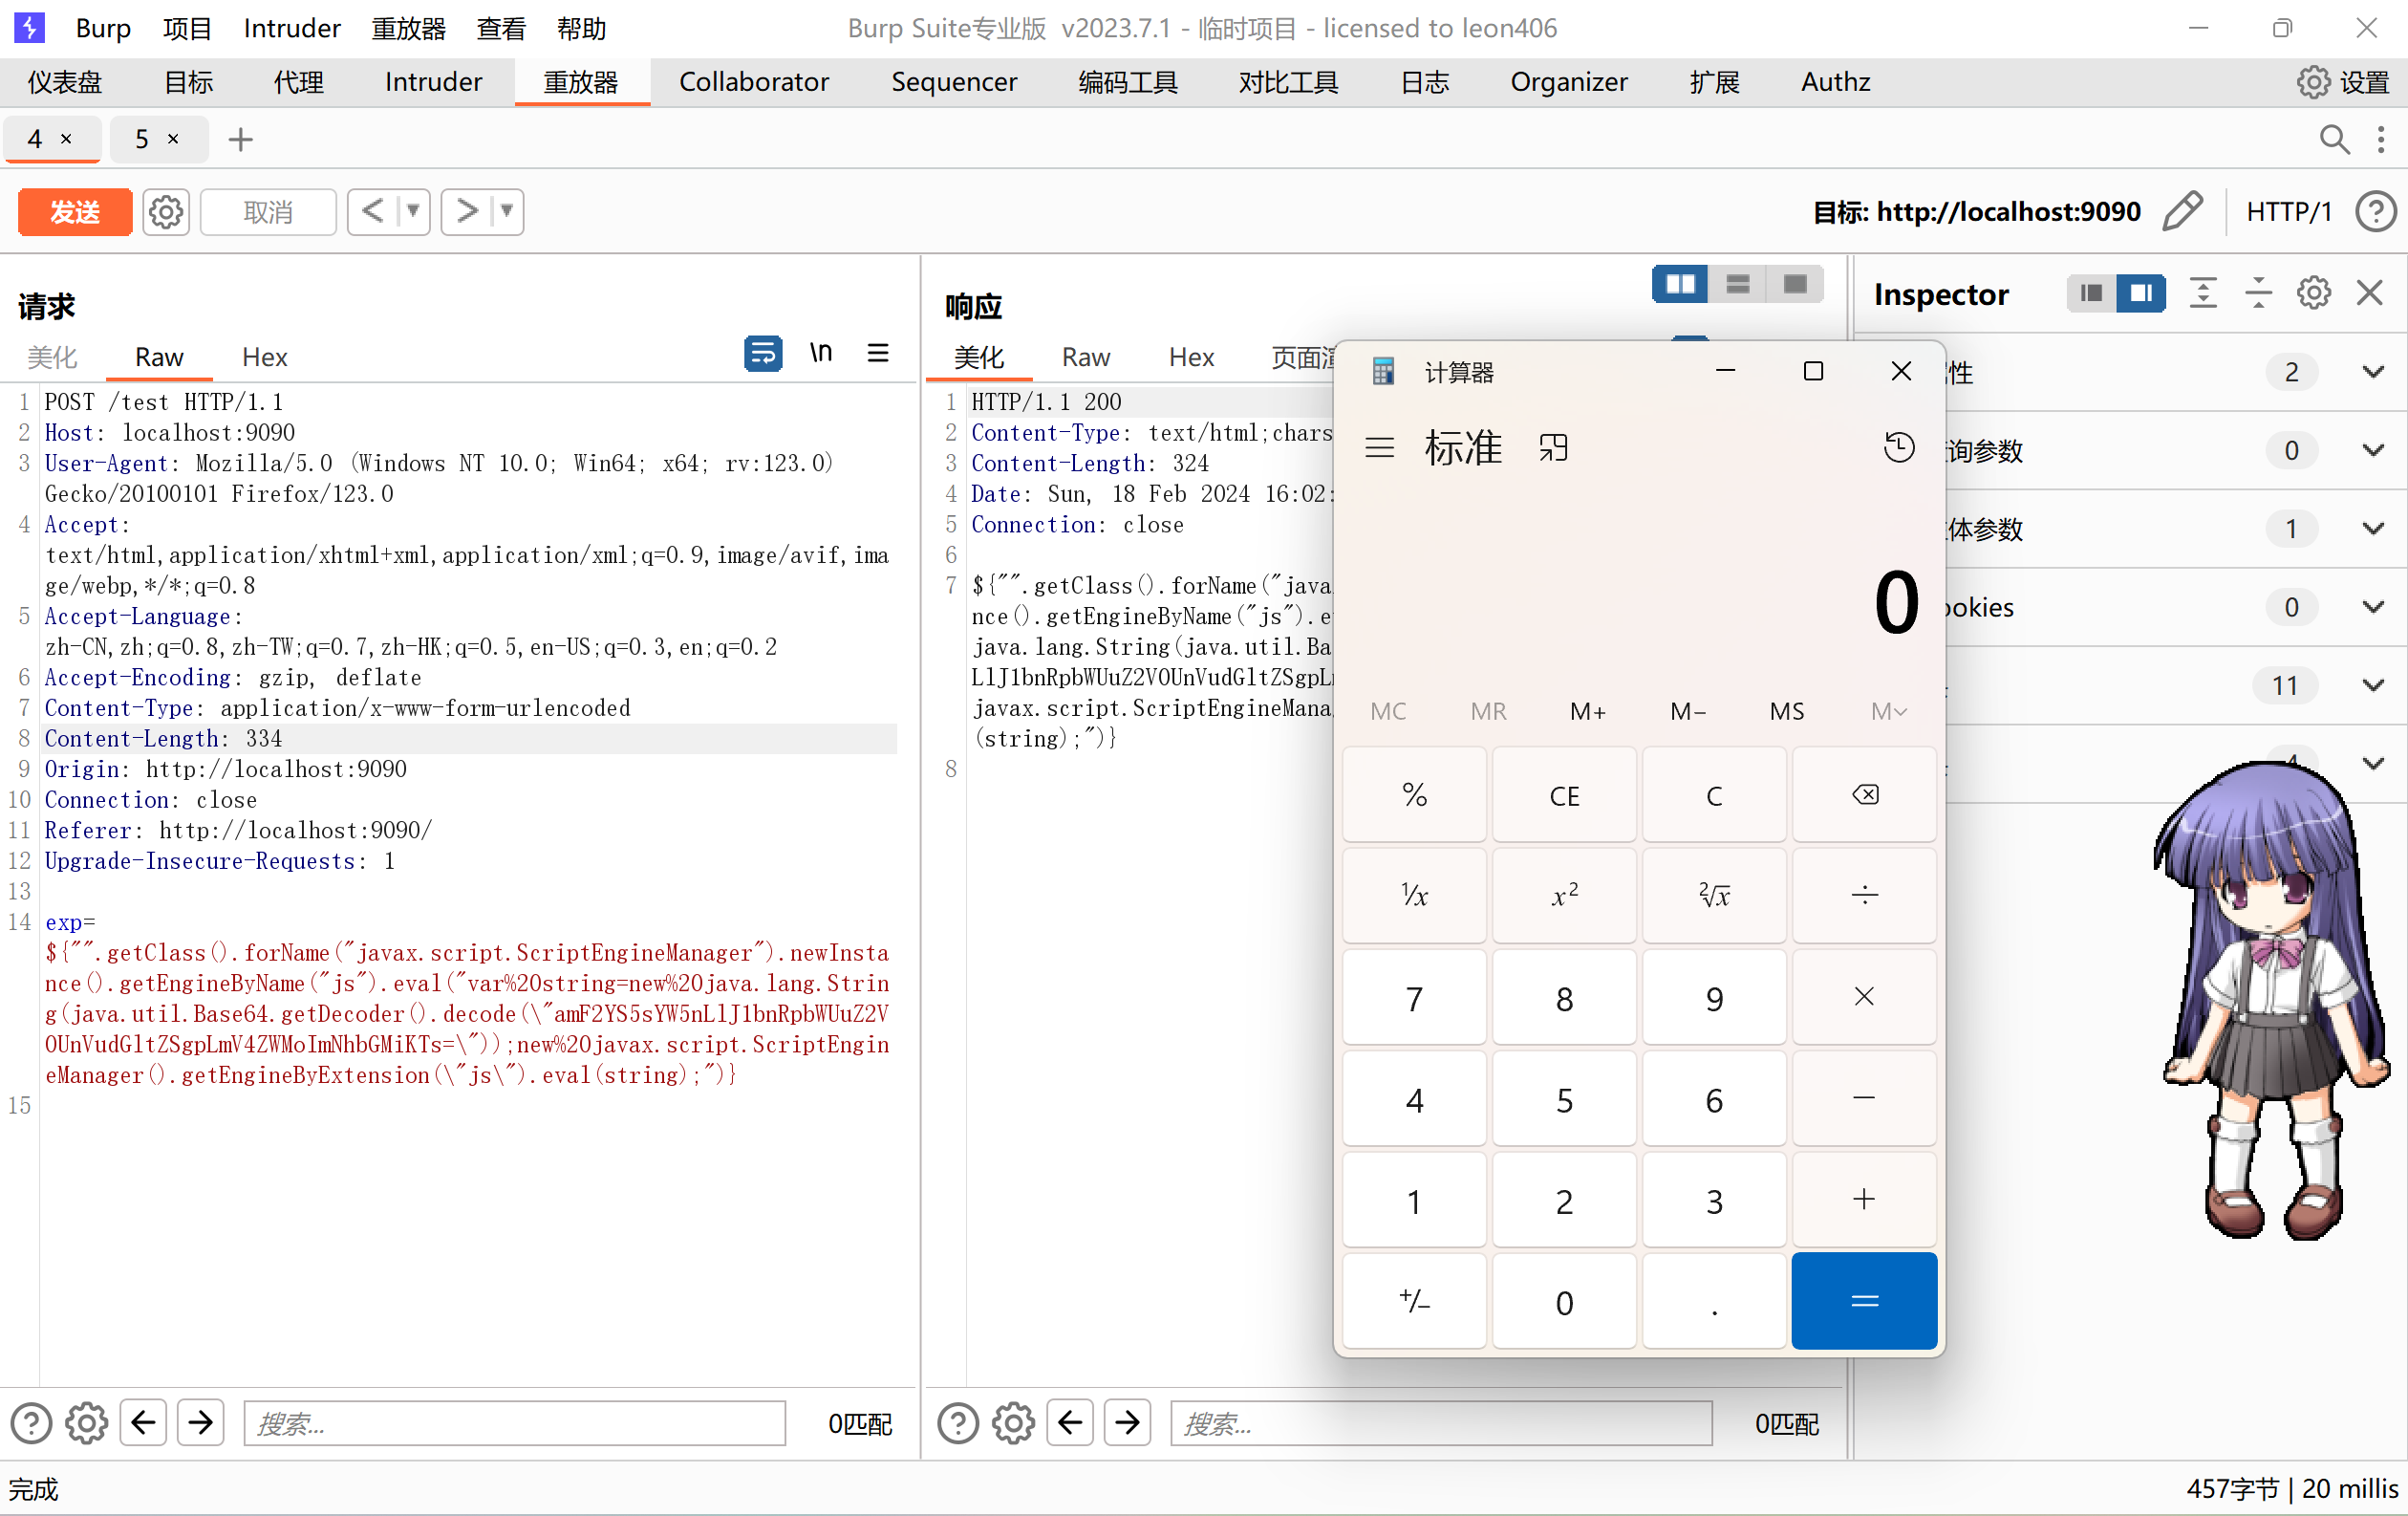Open the Collaborator tab
Screen dimensions: 2408x1516
[754, 82]
